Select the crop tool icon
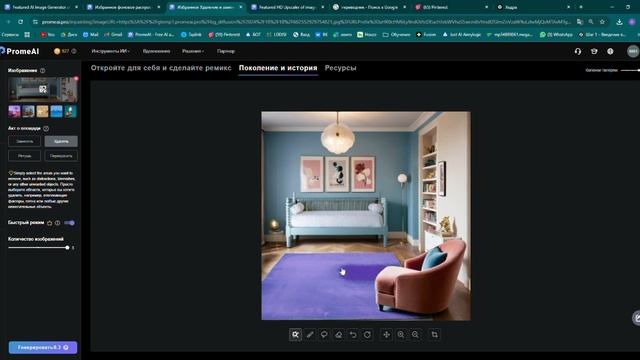The image size is (640, 360). point(434,335)
